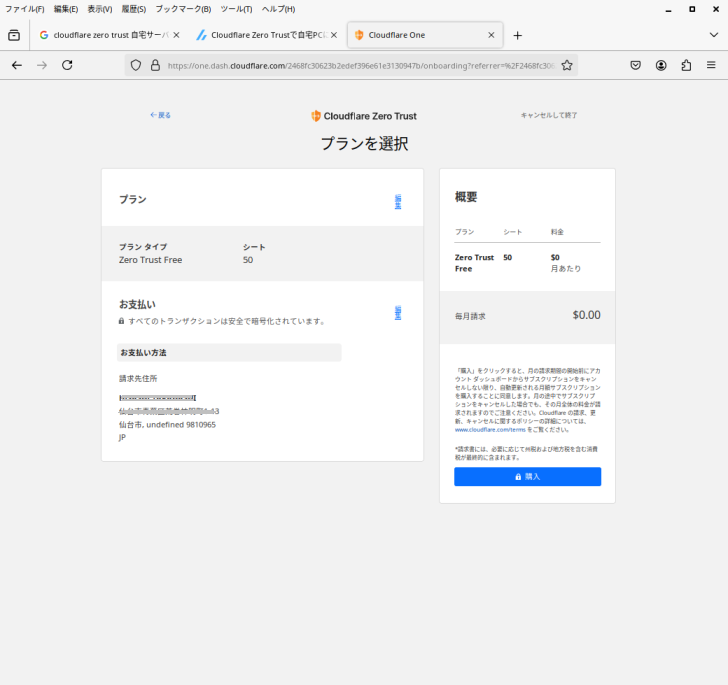The width and height of the screenshot is (728, 685).
Task: Open the Firefox View icon
Action: click(14, 35)
